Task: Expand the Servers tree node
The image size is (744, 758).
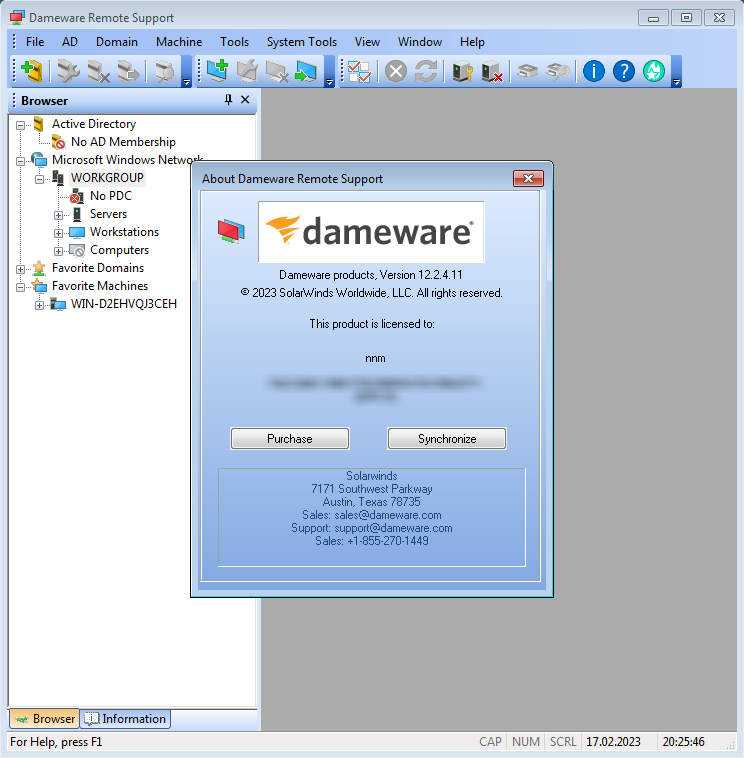Action: pos(59,215)
